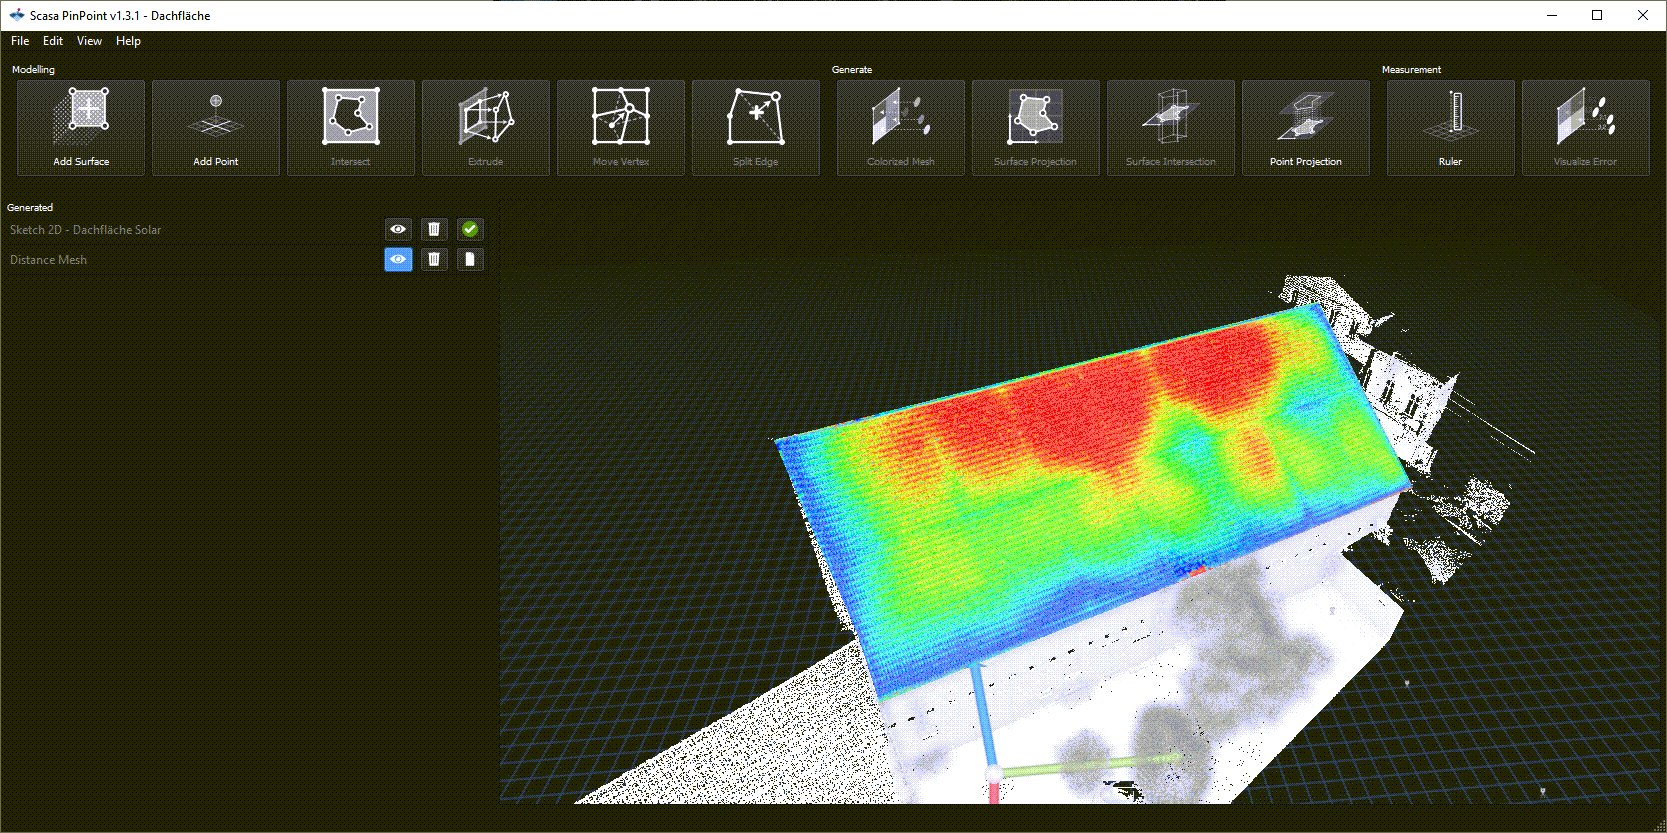Select the Add Point tool

216,128
